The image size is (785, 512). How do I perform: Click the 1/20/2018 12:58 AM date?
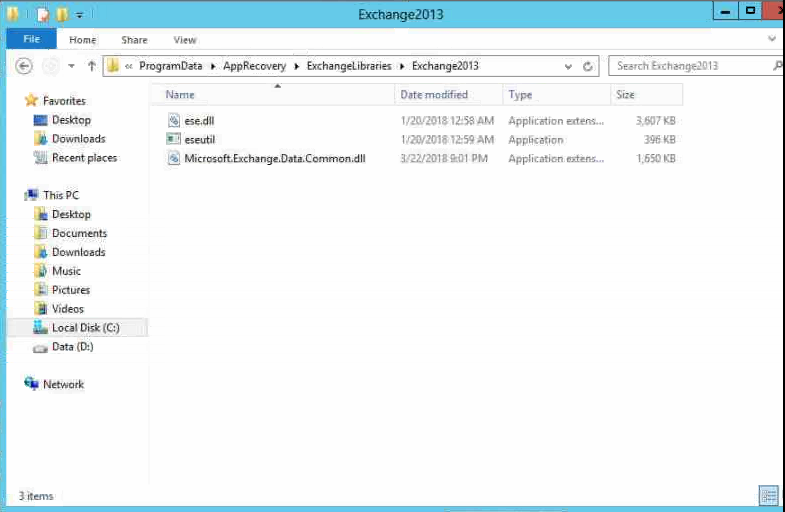click(447, 121)
